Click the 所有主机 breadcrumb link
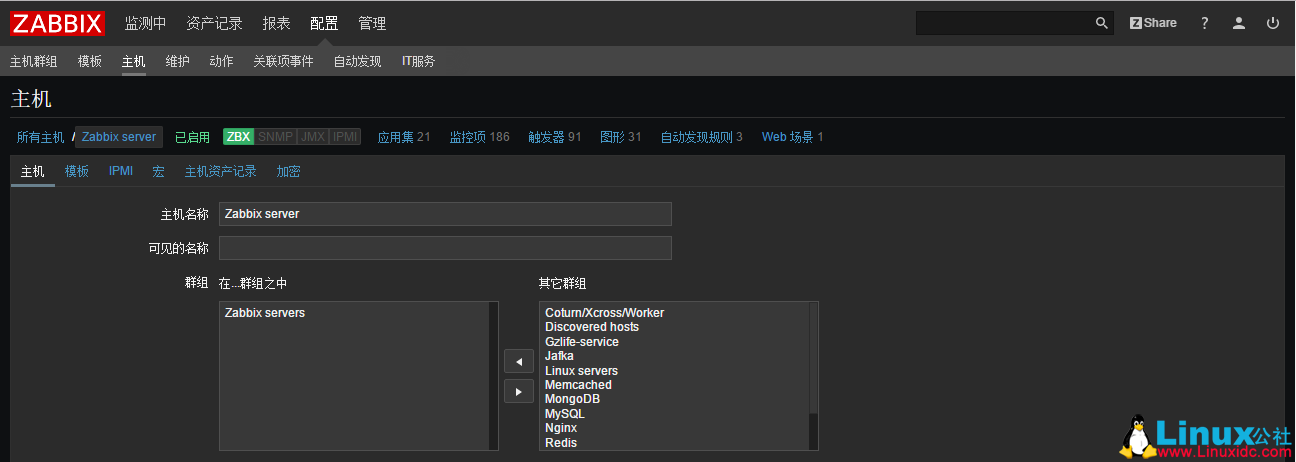 pyautogui.click(x=40, y=137)
